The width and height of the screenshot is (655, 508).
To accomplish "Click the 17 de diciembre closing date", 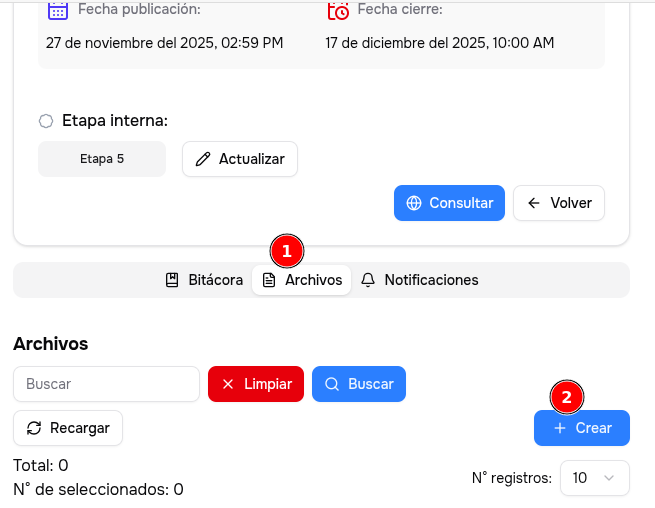I will (440, 43).
